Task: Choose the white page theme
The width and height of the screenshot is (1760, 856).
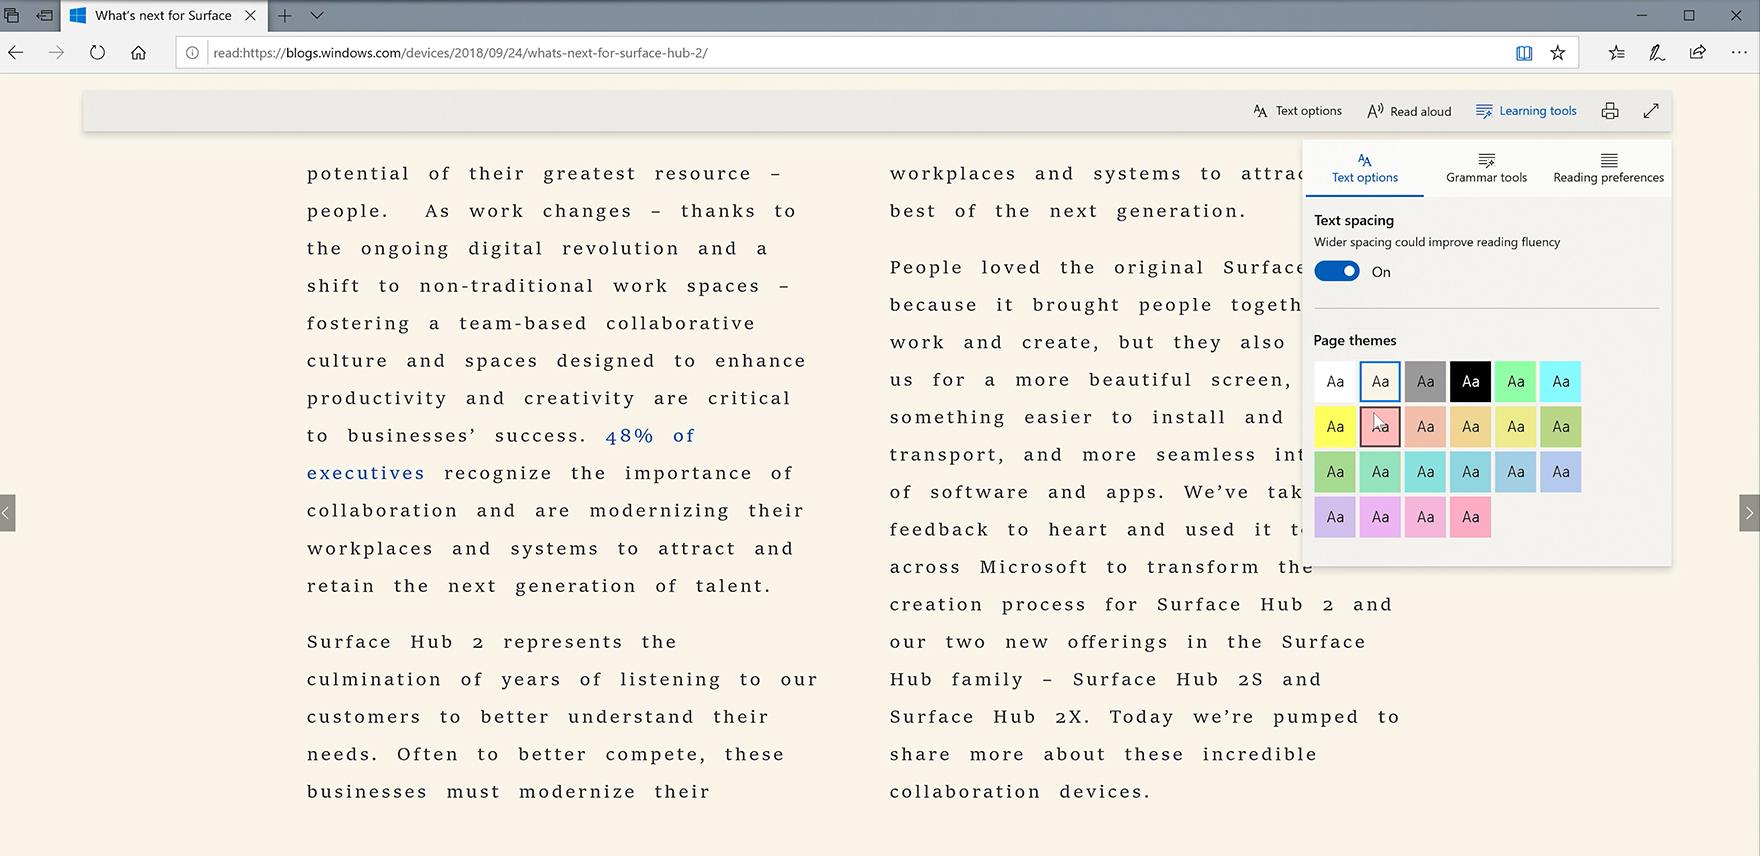Action: pos(1335,381)
